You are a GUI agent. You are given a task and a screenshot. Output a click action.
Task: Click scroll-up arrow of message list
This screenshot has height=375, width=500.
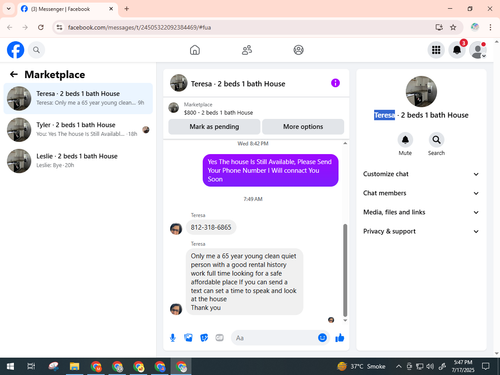pyautogui.click(x=345, y=143)
